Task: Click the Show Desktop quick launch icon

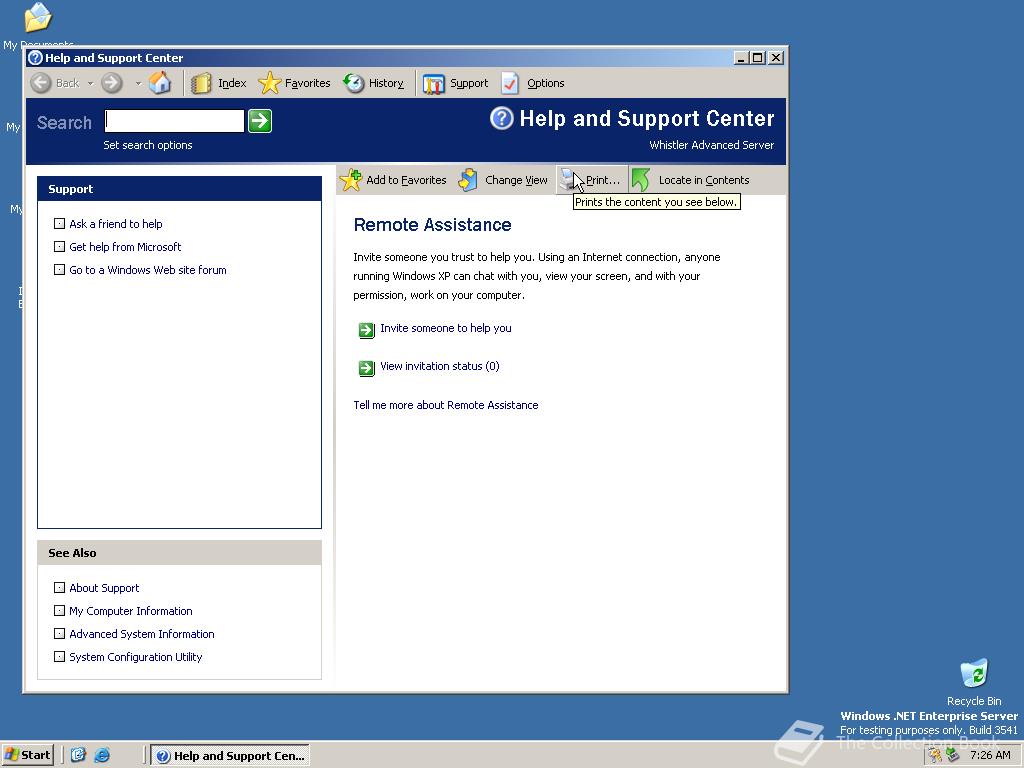Action: [78, 755]
